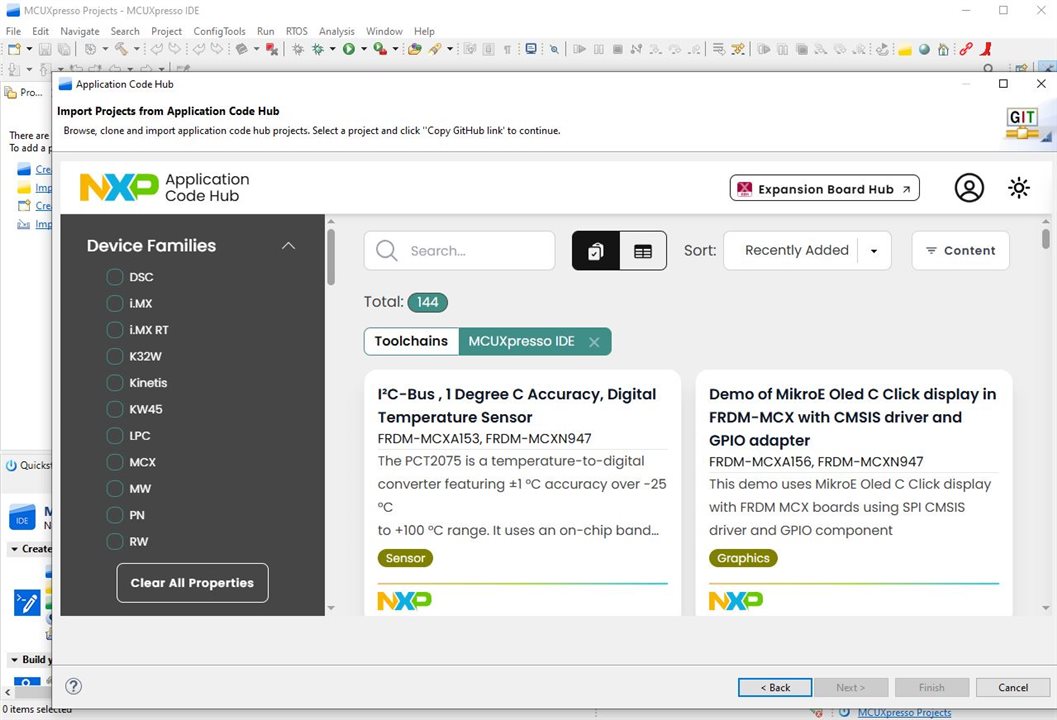Viewport: 1057px width, 720px height.
Task: Click the run-with-coverage toolbar icon
Action: coord(380,49)
